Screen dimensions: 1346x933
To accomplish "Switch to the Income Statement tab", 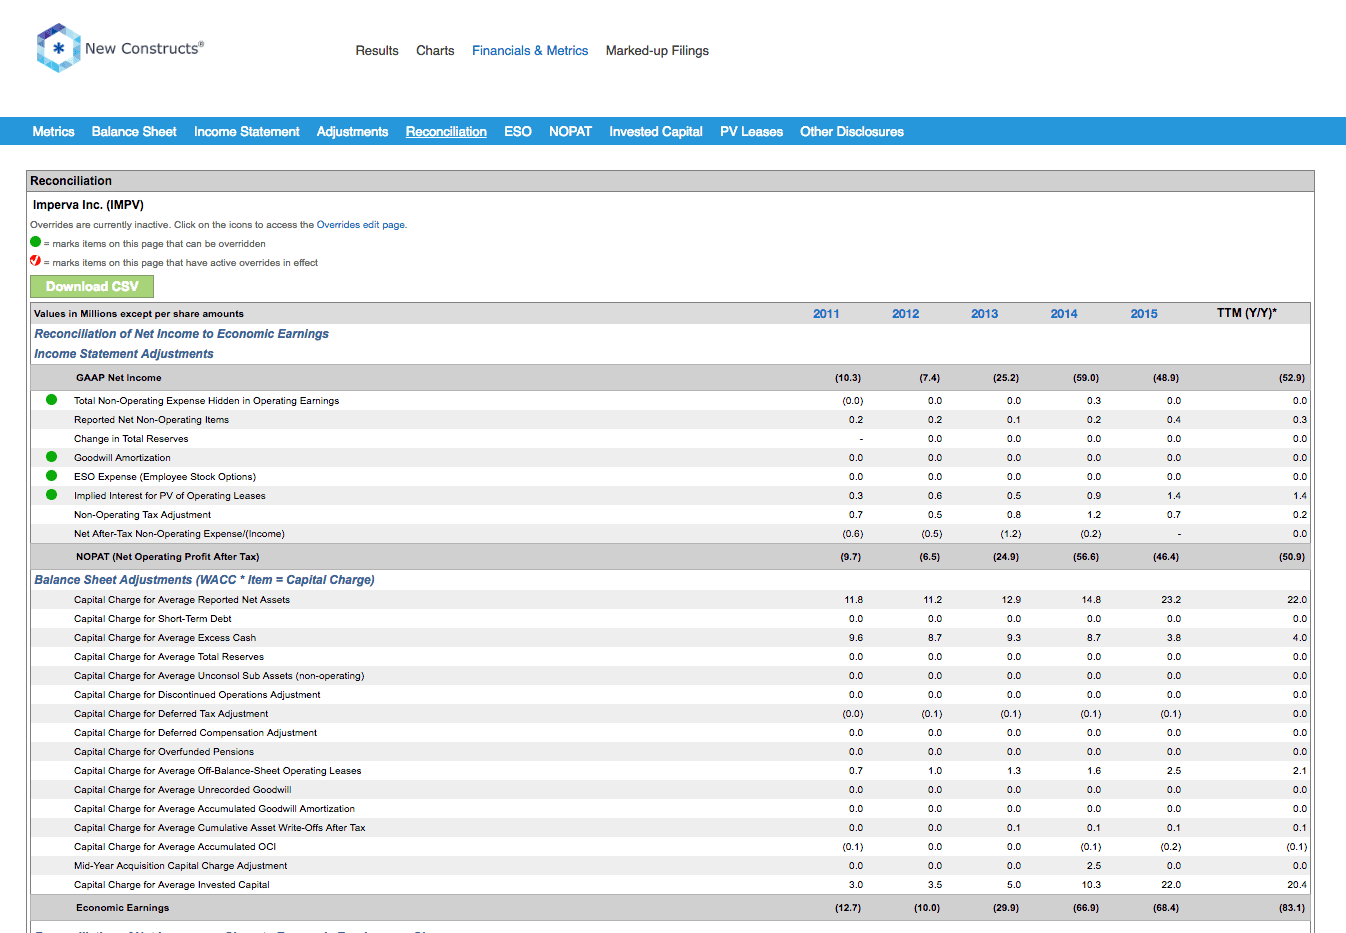I will 247,132.
